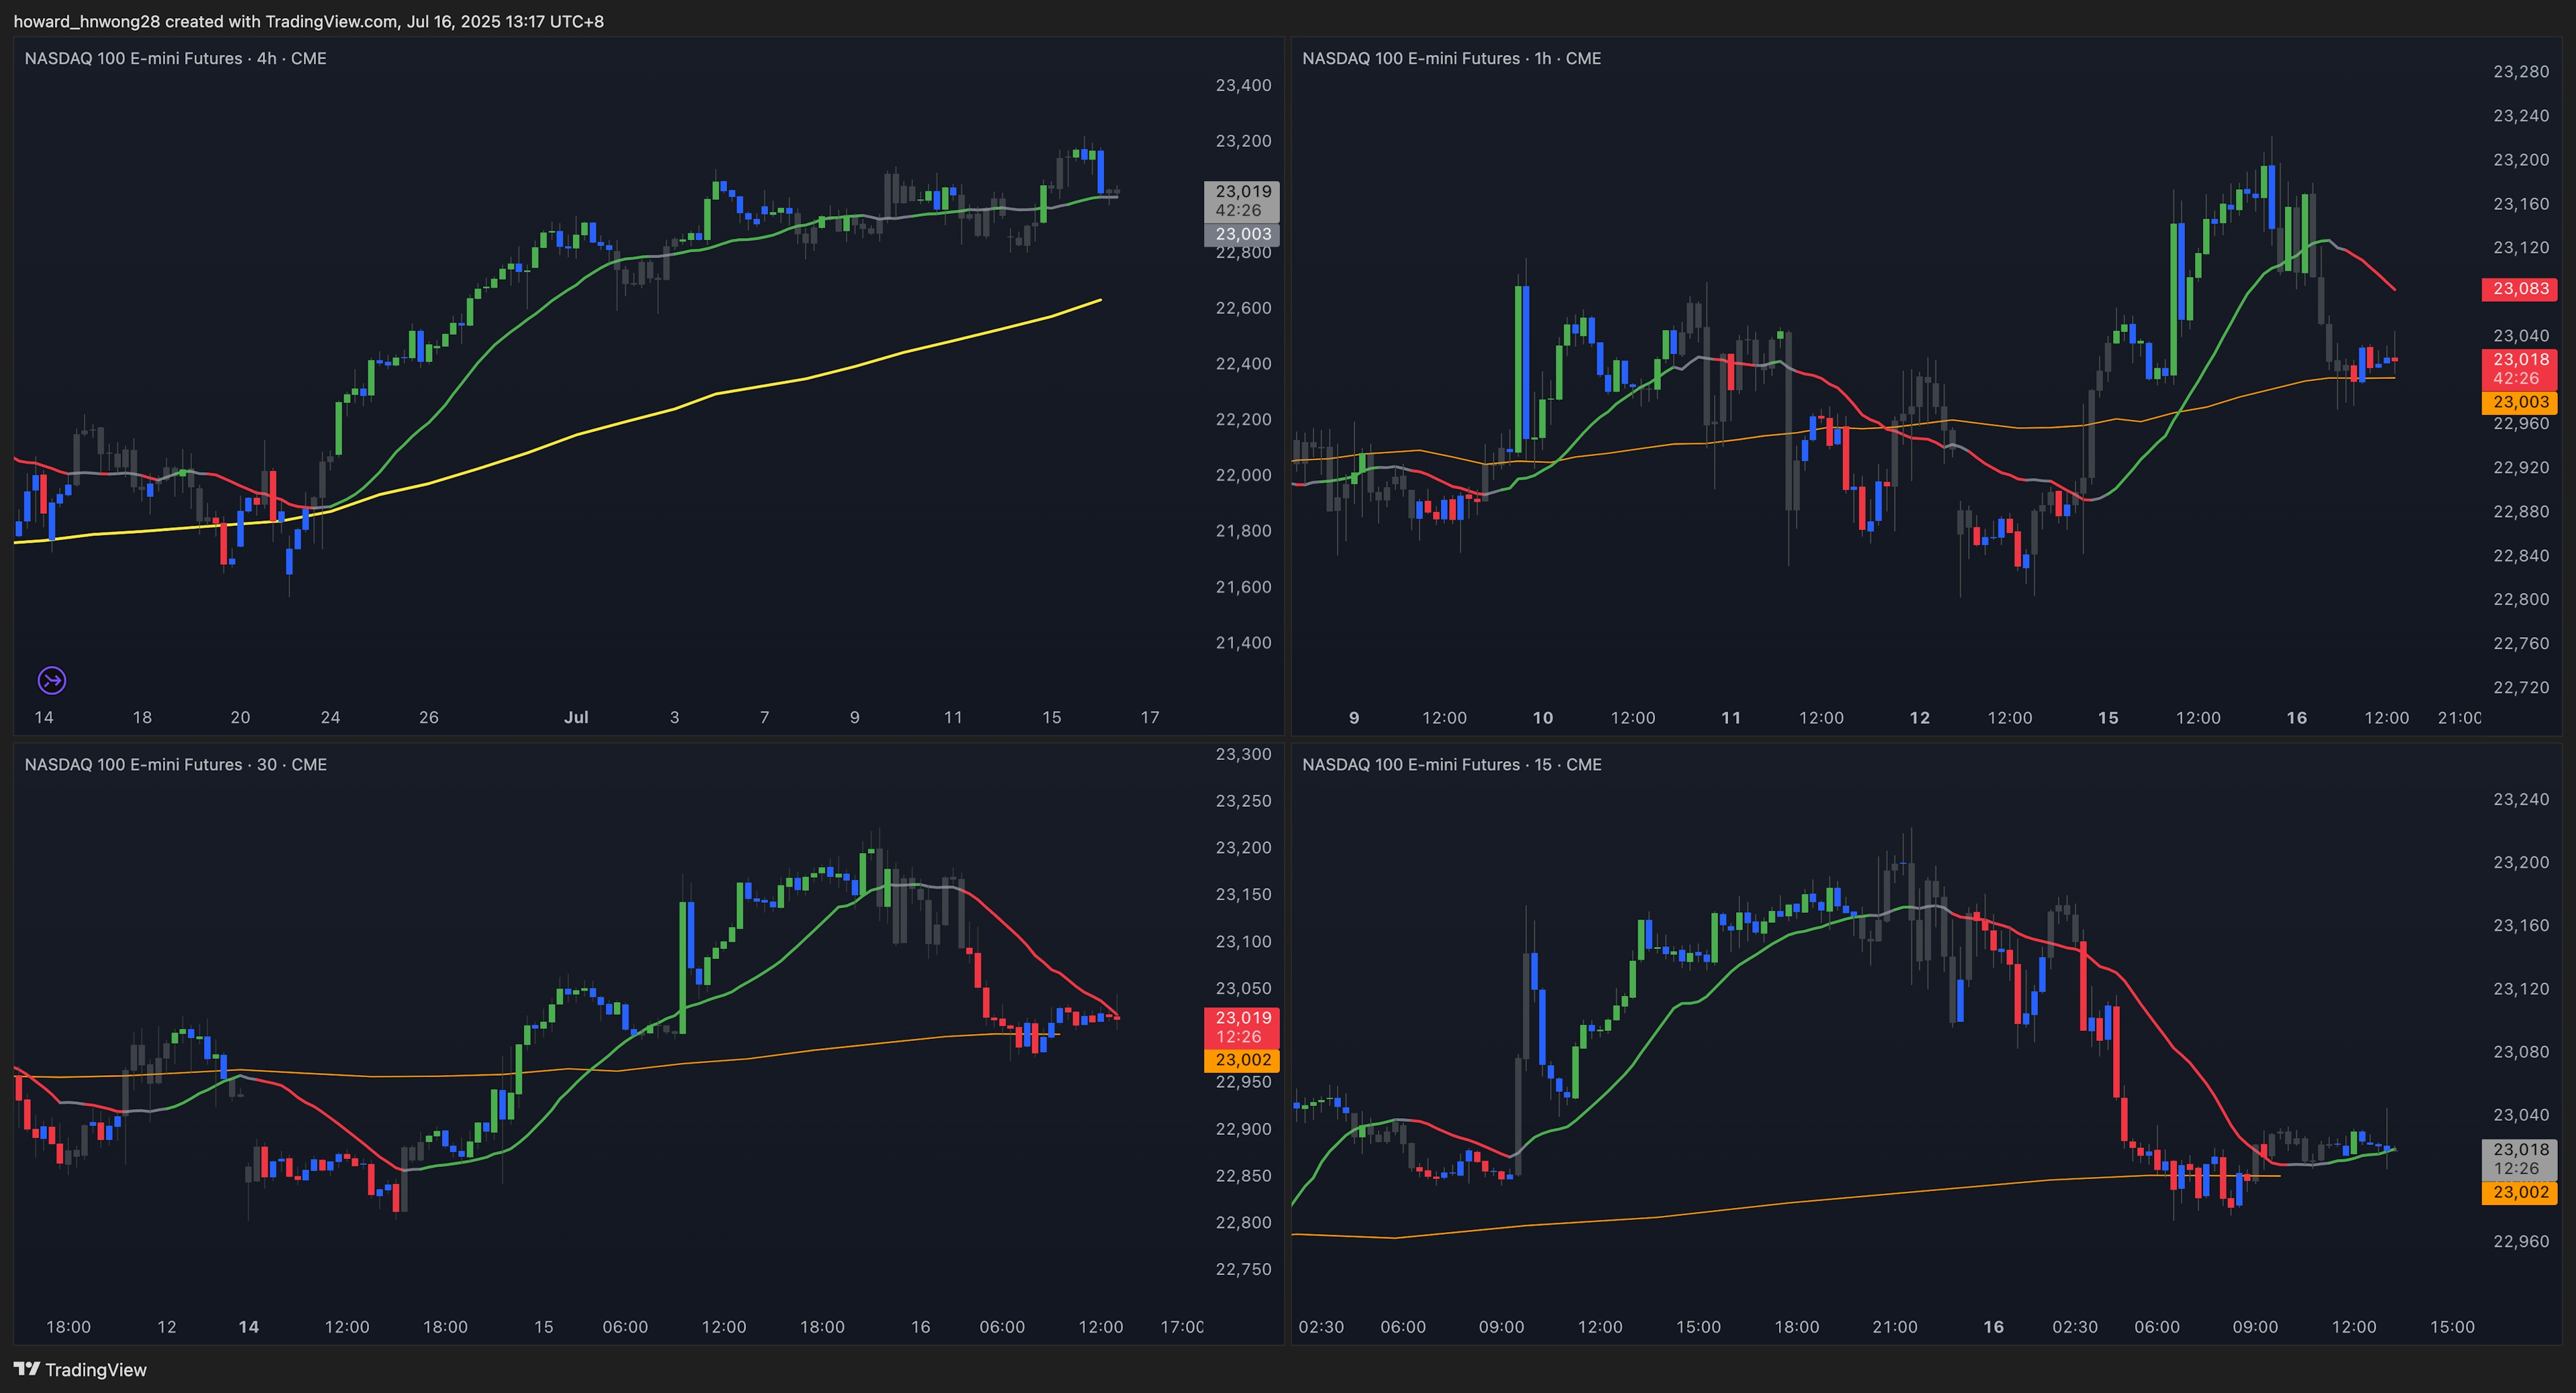Click the Jul label on 4h time axis

tap(576, 717)
